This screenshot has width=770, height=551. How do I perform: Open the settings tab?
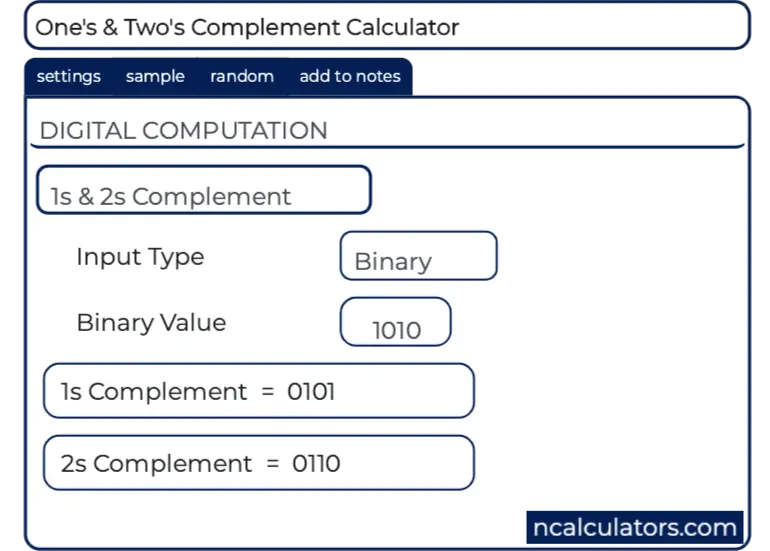tap(68, 77)
